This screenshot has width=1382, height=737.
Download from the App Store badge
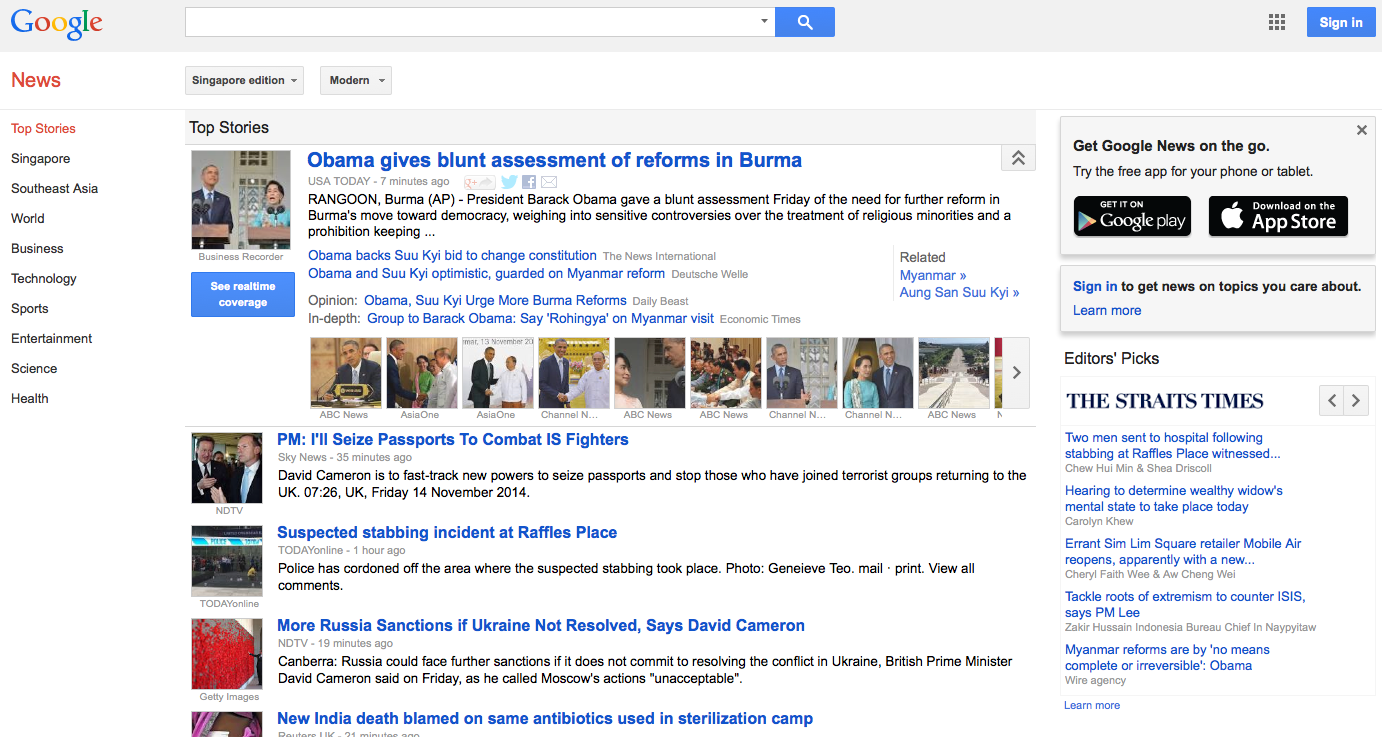1278,216
